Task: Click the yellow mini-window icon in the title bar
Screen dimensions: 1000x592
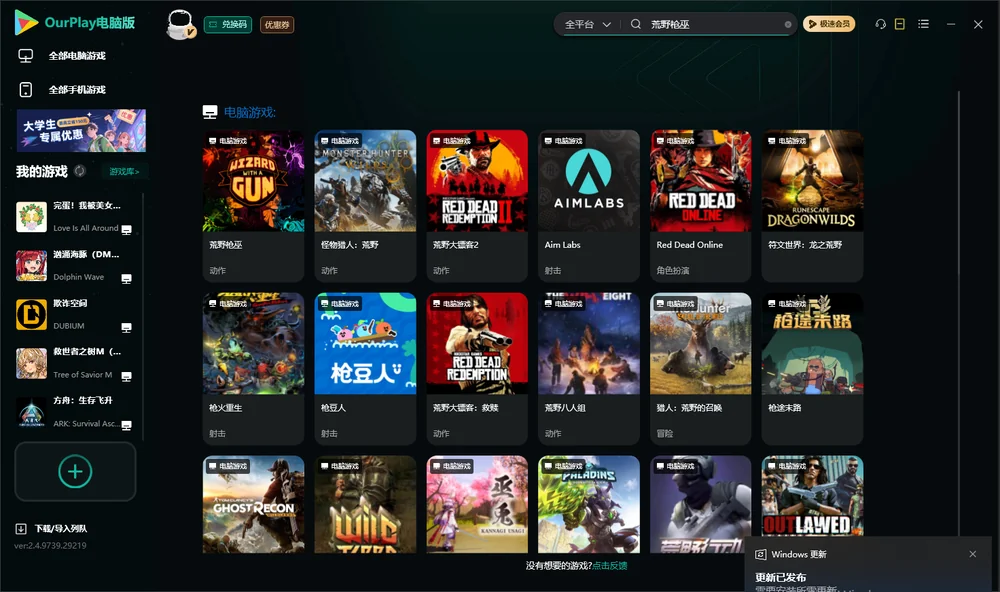Action: [899, 24]
